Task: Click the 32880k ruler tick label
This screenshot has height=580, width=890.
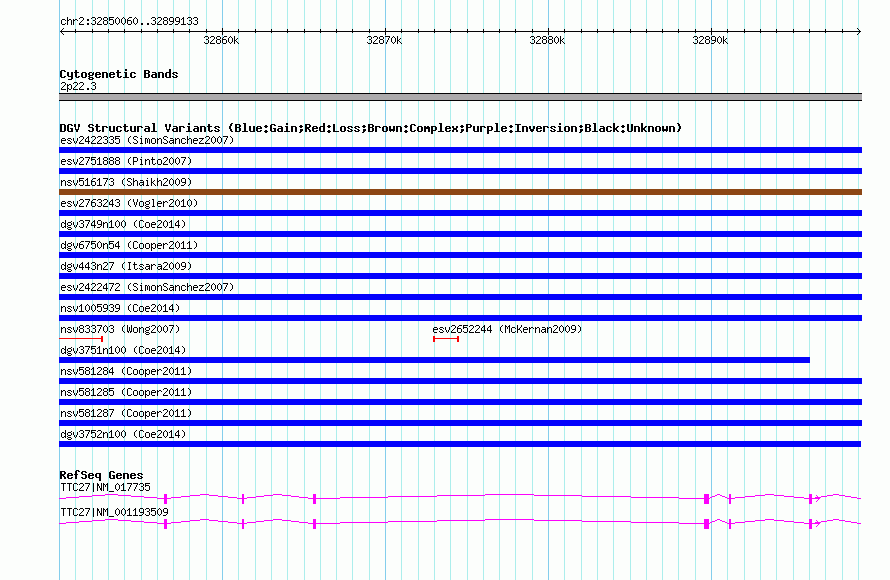Action: coord(547,40)
